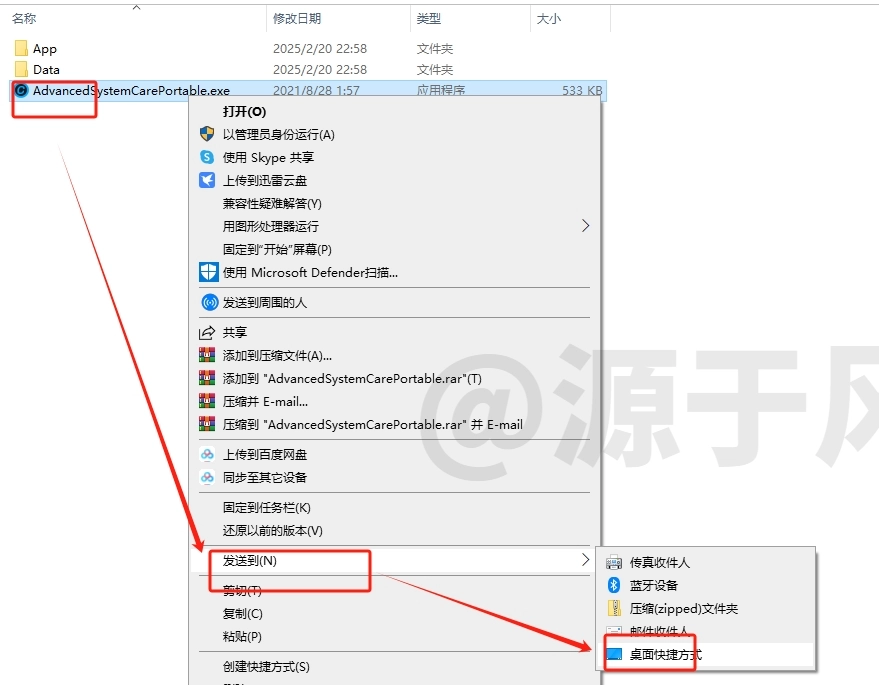Image resolution: width=879 pixels, height=685 pixels.
Task: Select the Data folder name
Action: coord(46,70)
